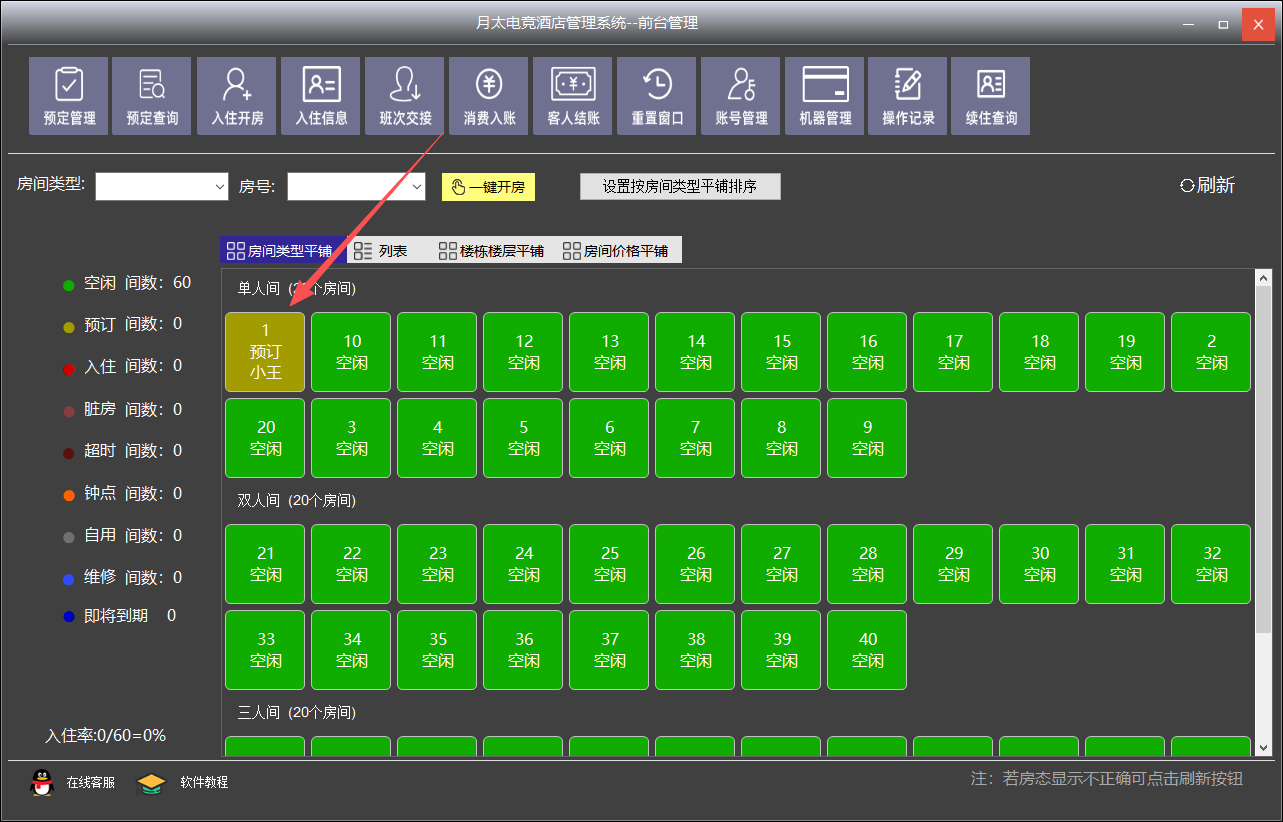Click the 消费入账 consumption posting icon
Screen dimensions: 1283x822
pos(489,96)
